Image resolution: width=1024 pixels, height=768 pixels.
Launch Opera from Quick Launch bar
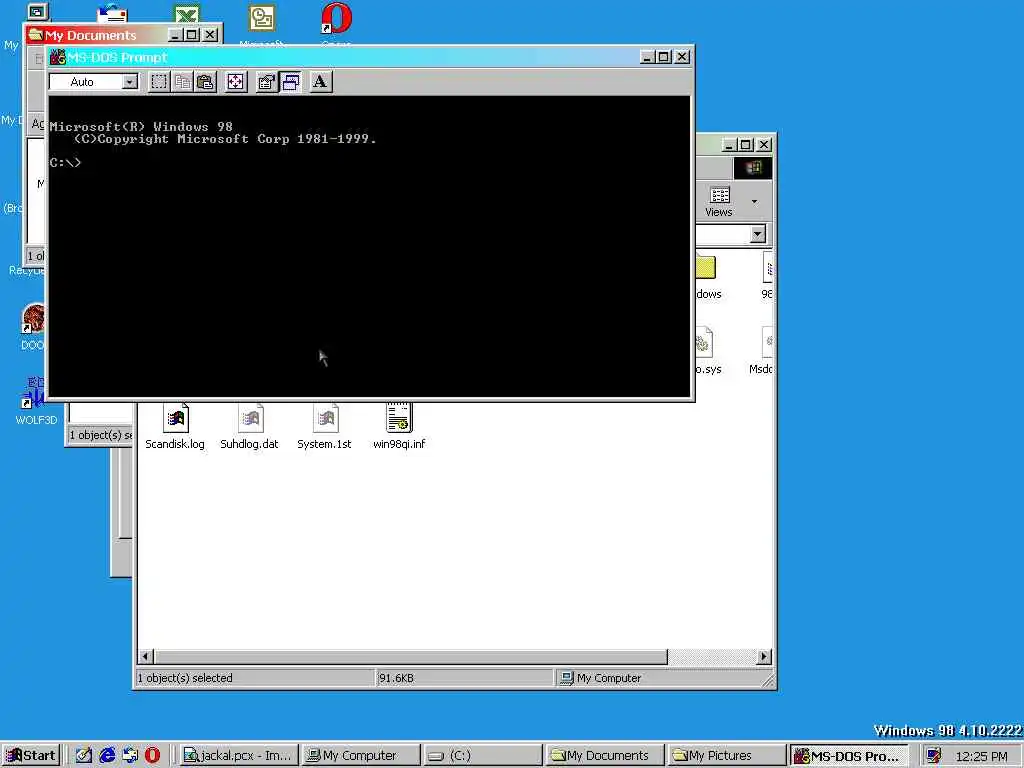point(152,756)
